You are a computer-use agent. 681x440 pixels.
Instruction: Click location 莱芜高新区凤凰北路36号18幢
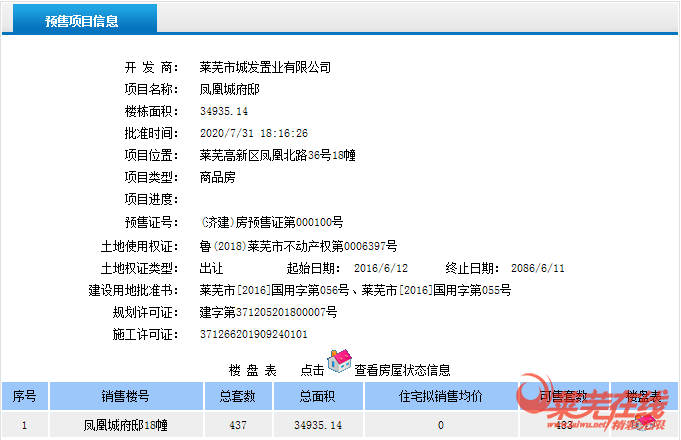[278, 155]
